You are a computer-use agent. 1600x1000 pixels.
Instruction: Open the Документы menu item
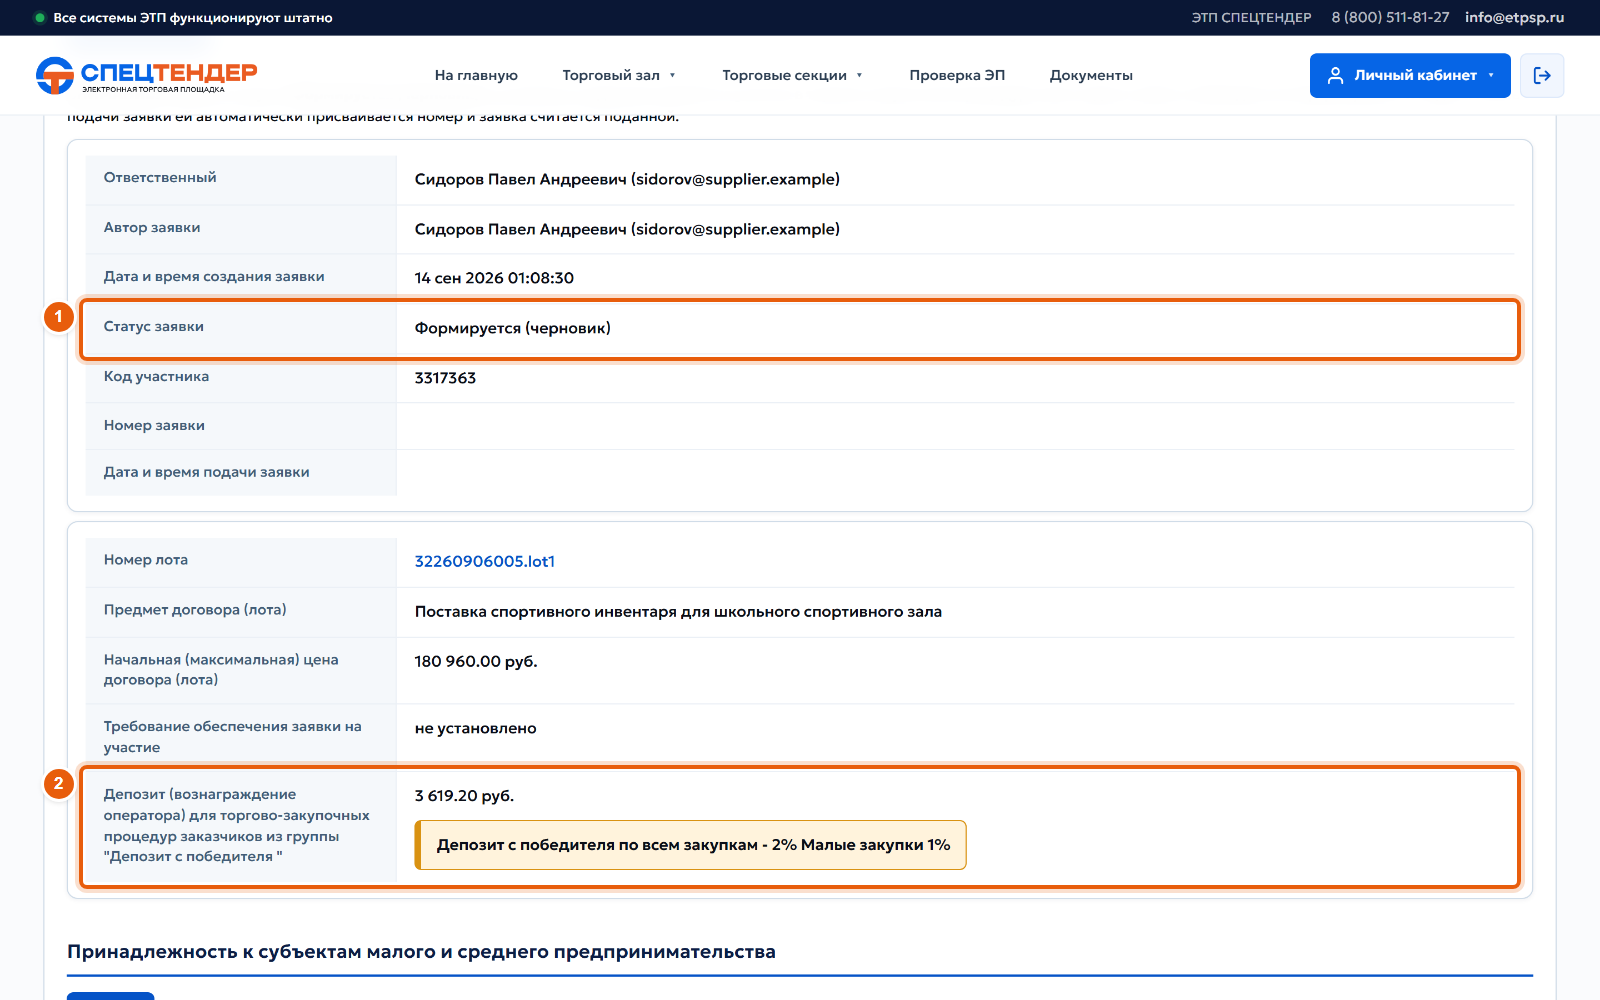pyautogui.click(x=1091, y=75)
